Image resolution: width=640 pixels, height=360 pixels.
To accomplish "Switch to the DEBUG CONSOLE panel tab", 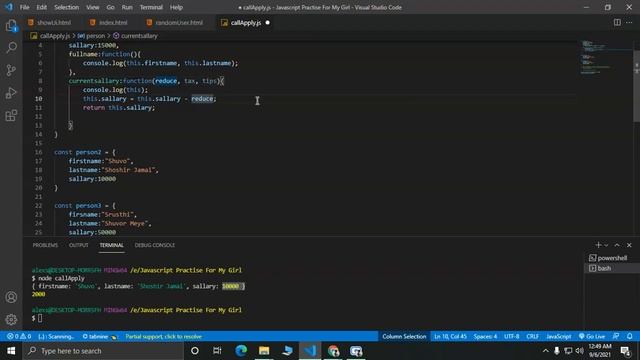I will coord(155,245).
